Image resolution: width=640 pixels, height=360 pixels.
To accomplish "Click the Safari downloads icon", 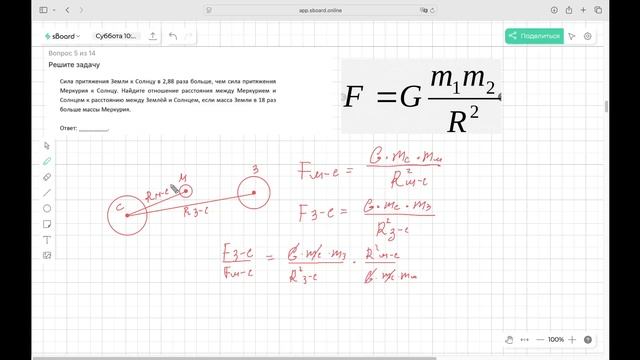I will tap(554, 10).
